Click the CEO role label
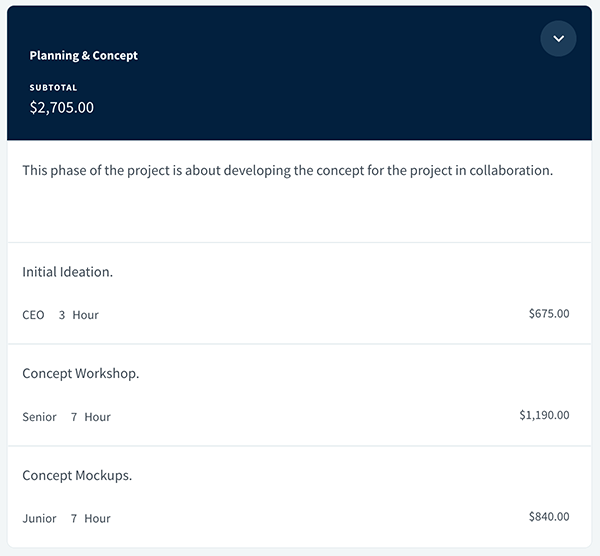Screen dimensions: 600x556 click(x=33, y=315)
